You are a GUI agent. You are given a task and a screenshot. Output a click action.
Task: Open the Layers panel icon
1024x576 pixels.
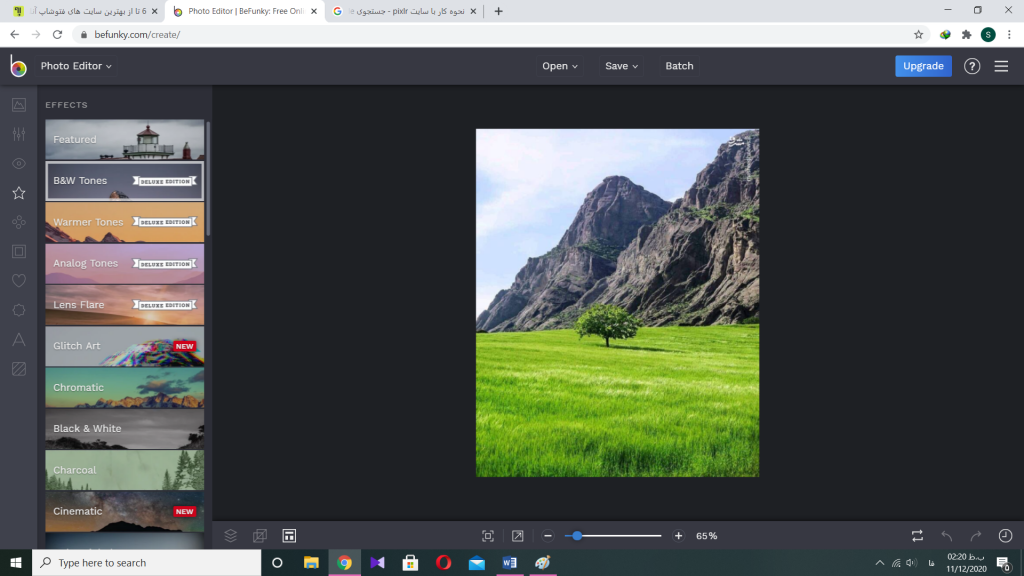coord(231,536)
